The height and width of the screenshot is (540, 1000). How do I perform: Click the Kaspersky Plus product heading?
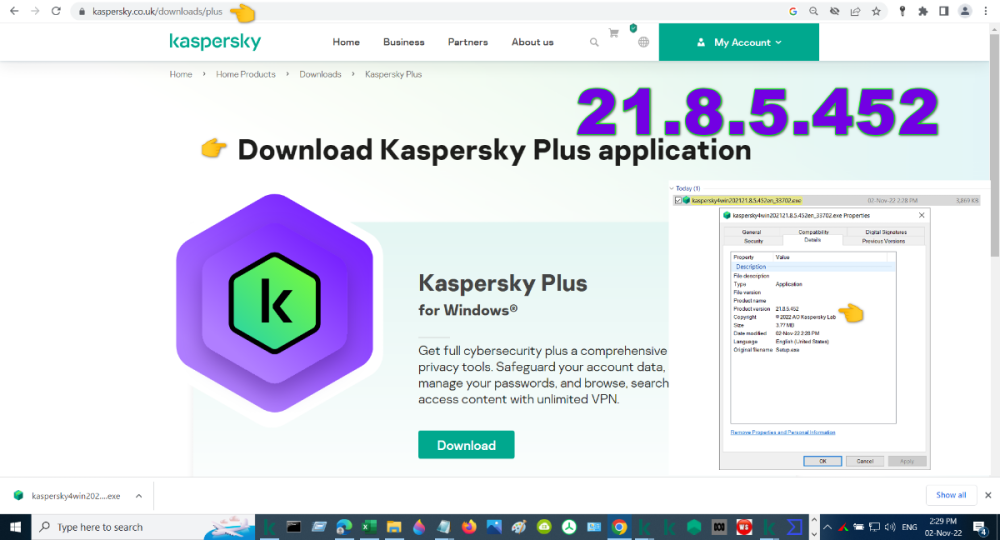click(503, 283)
